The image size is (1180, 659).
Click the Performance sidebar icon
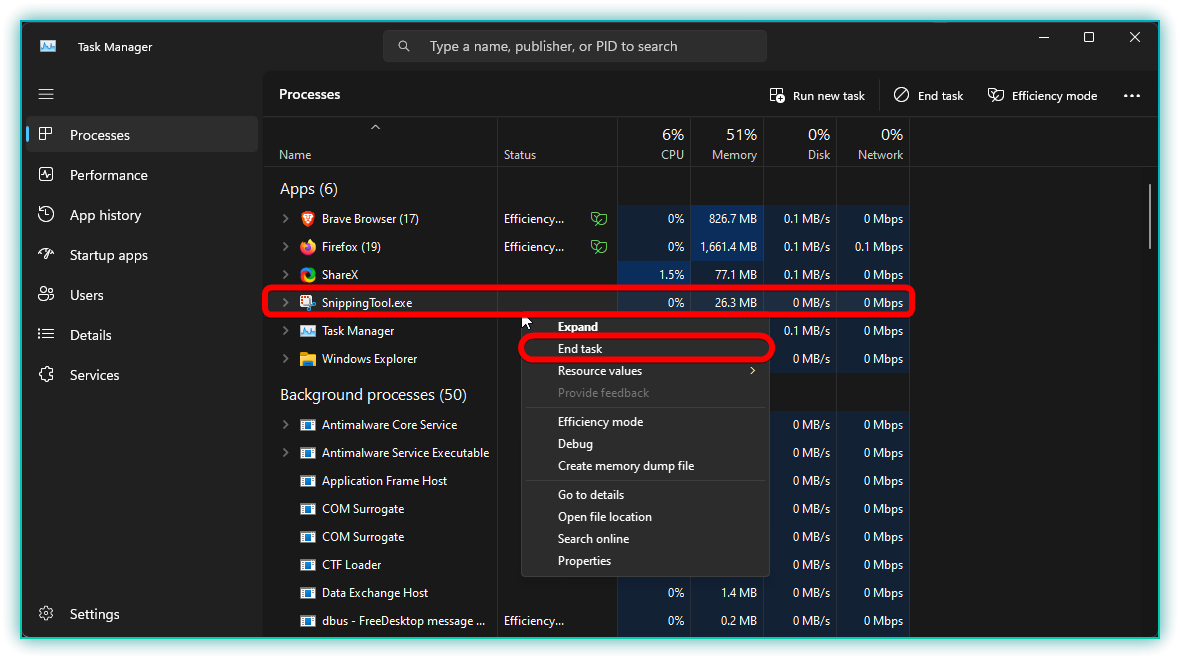46,175
